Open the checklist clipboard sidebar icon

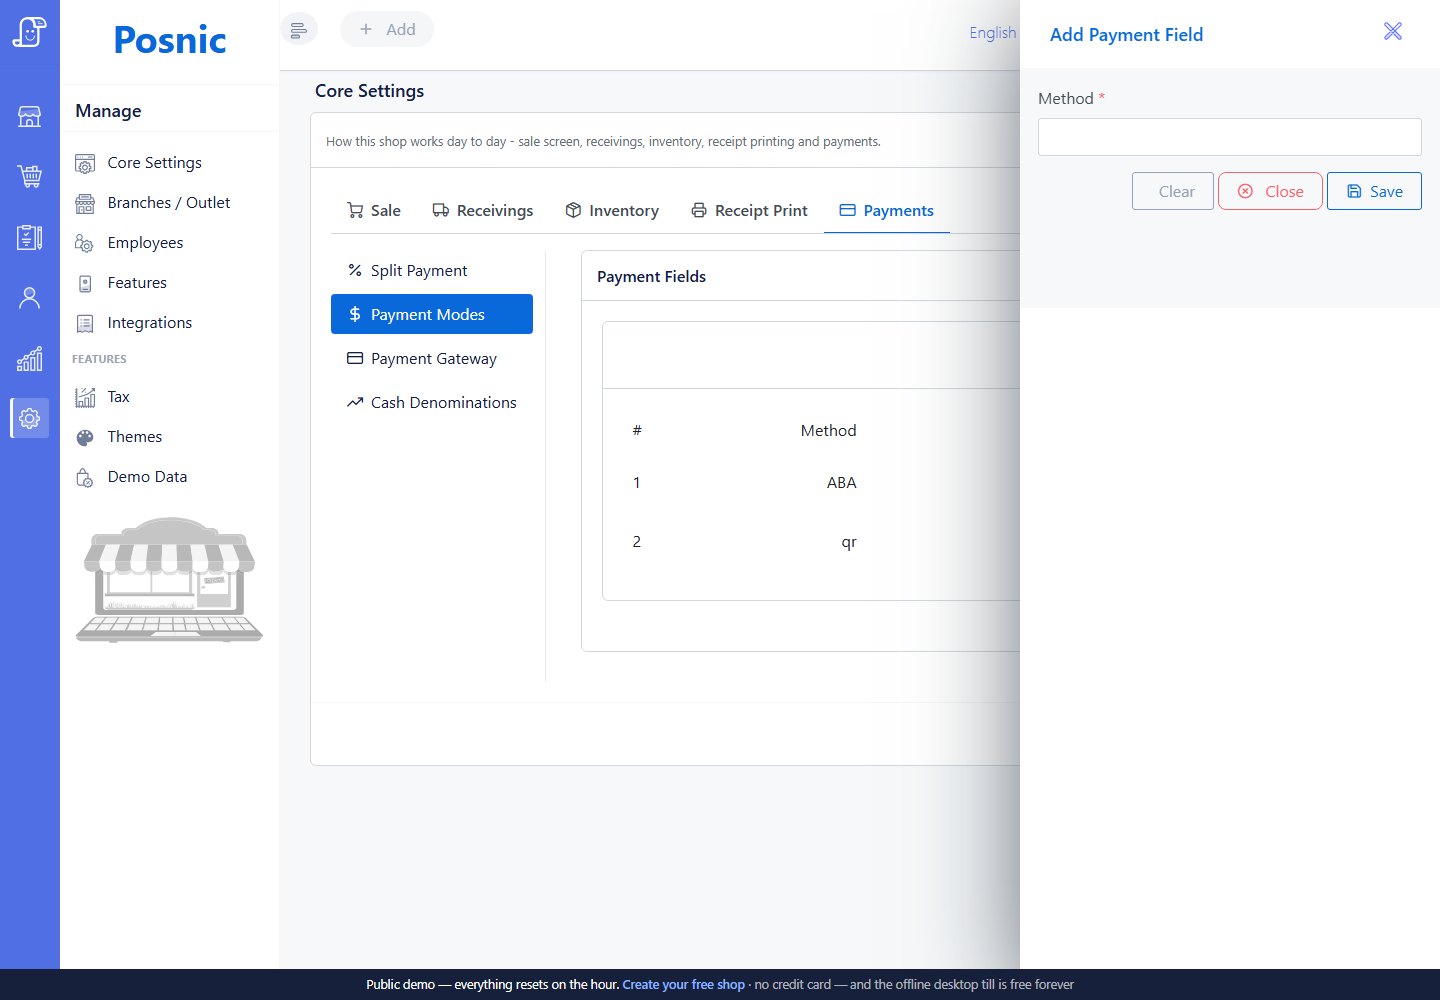(x=29, y=237)
